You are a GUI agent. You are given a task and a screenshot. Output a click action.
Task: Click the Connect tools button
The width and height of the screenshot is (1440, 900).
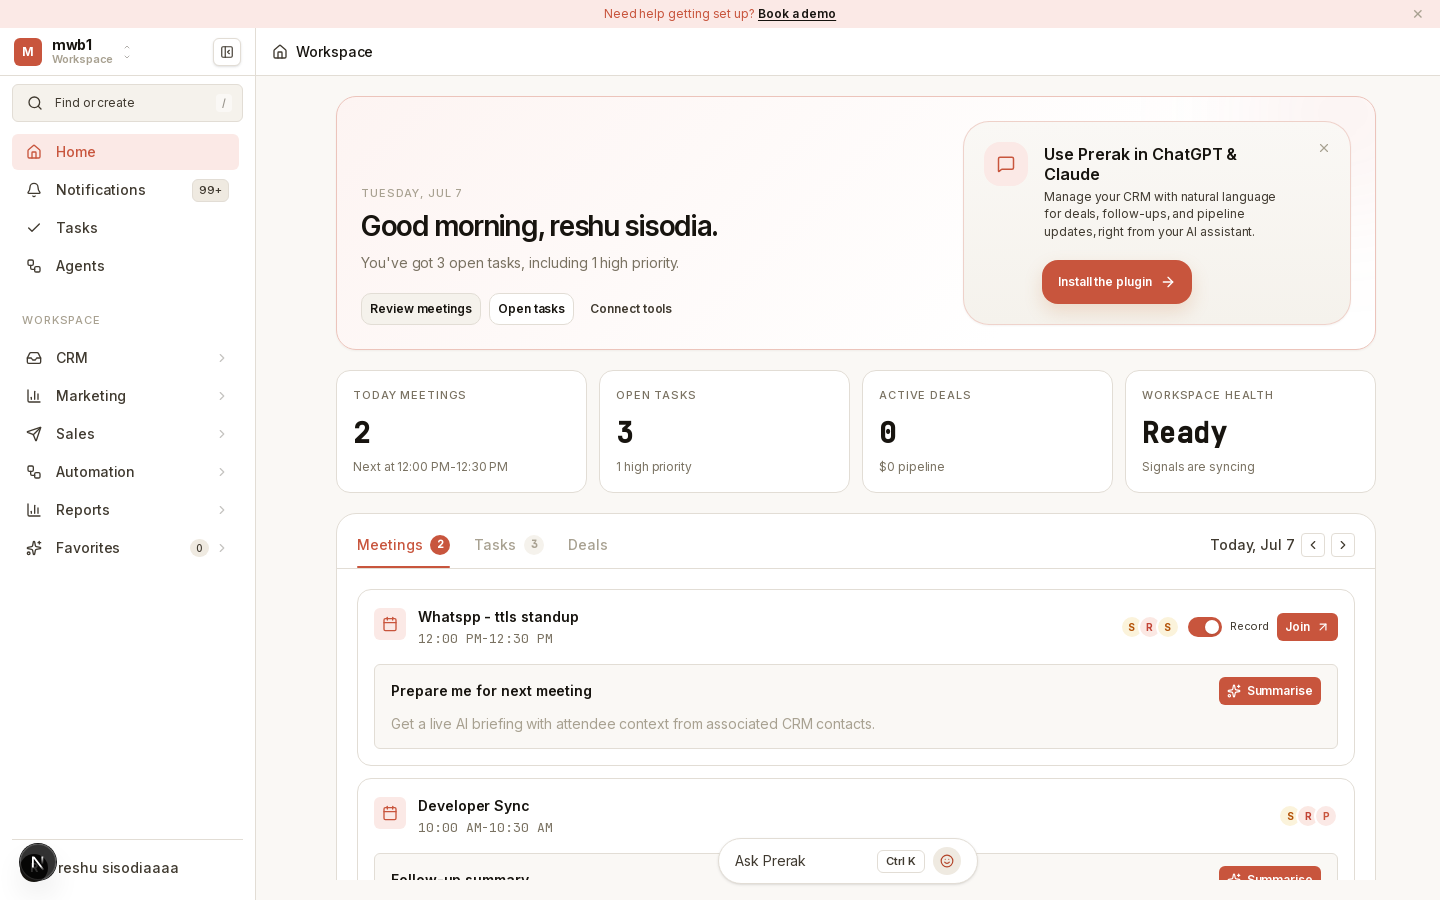click(631, 309)
